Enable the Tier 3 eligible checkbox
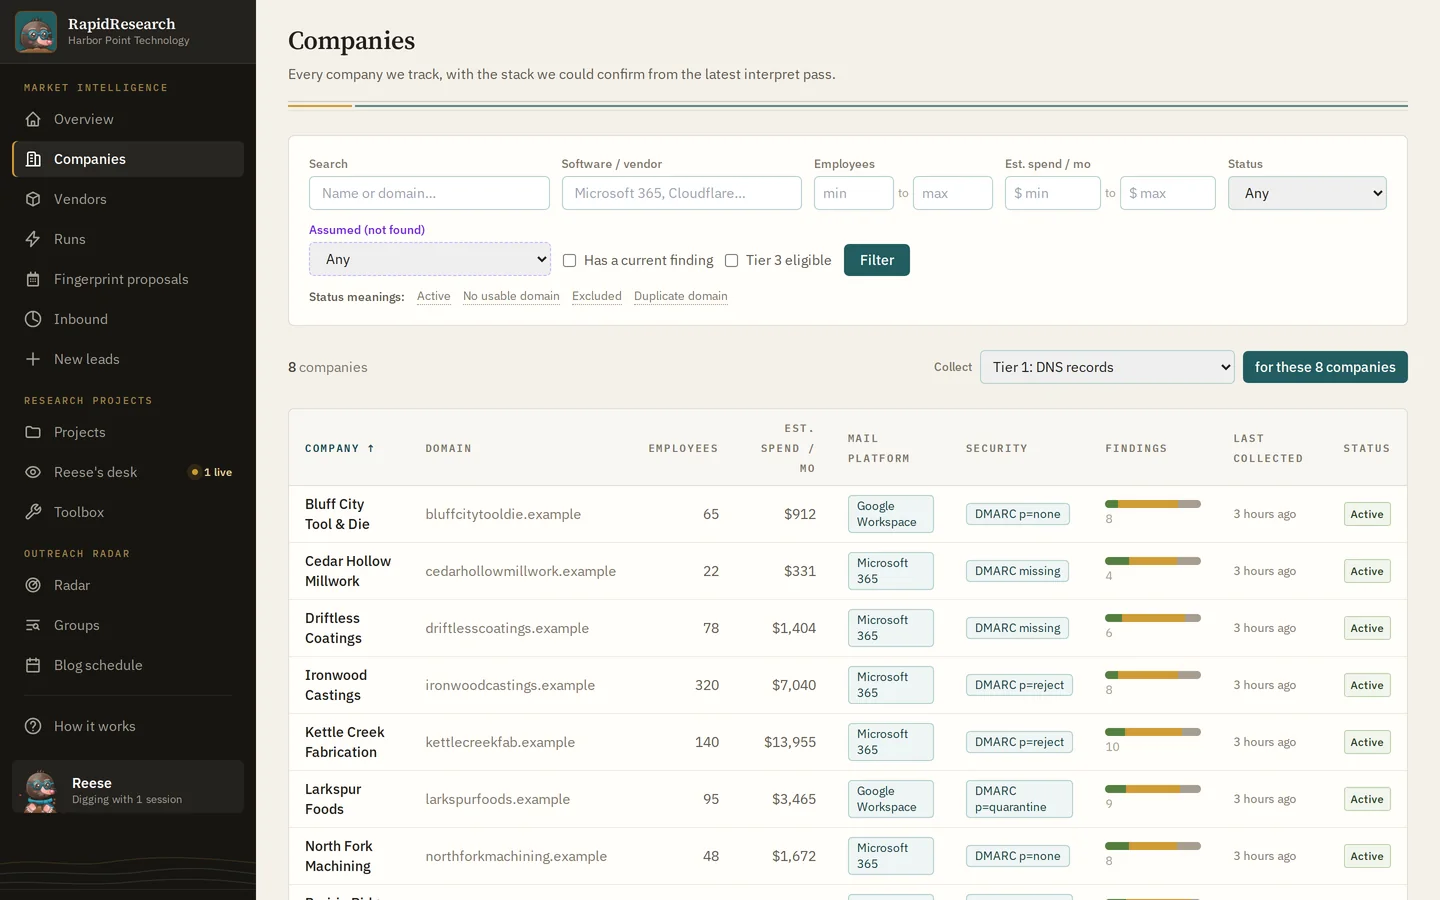 click(732, 260)
